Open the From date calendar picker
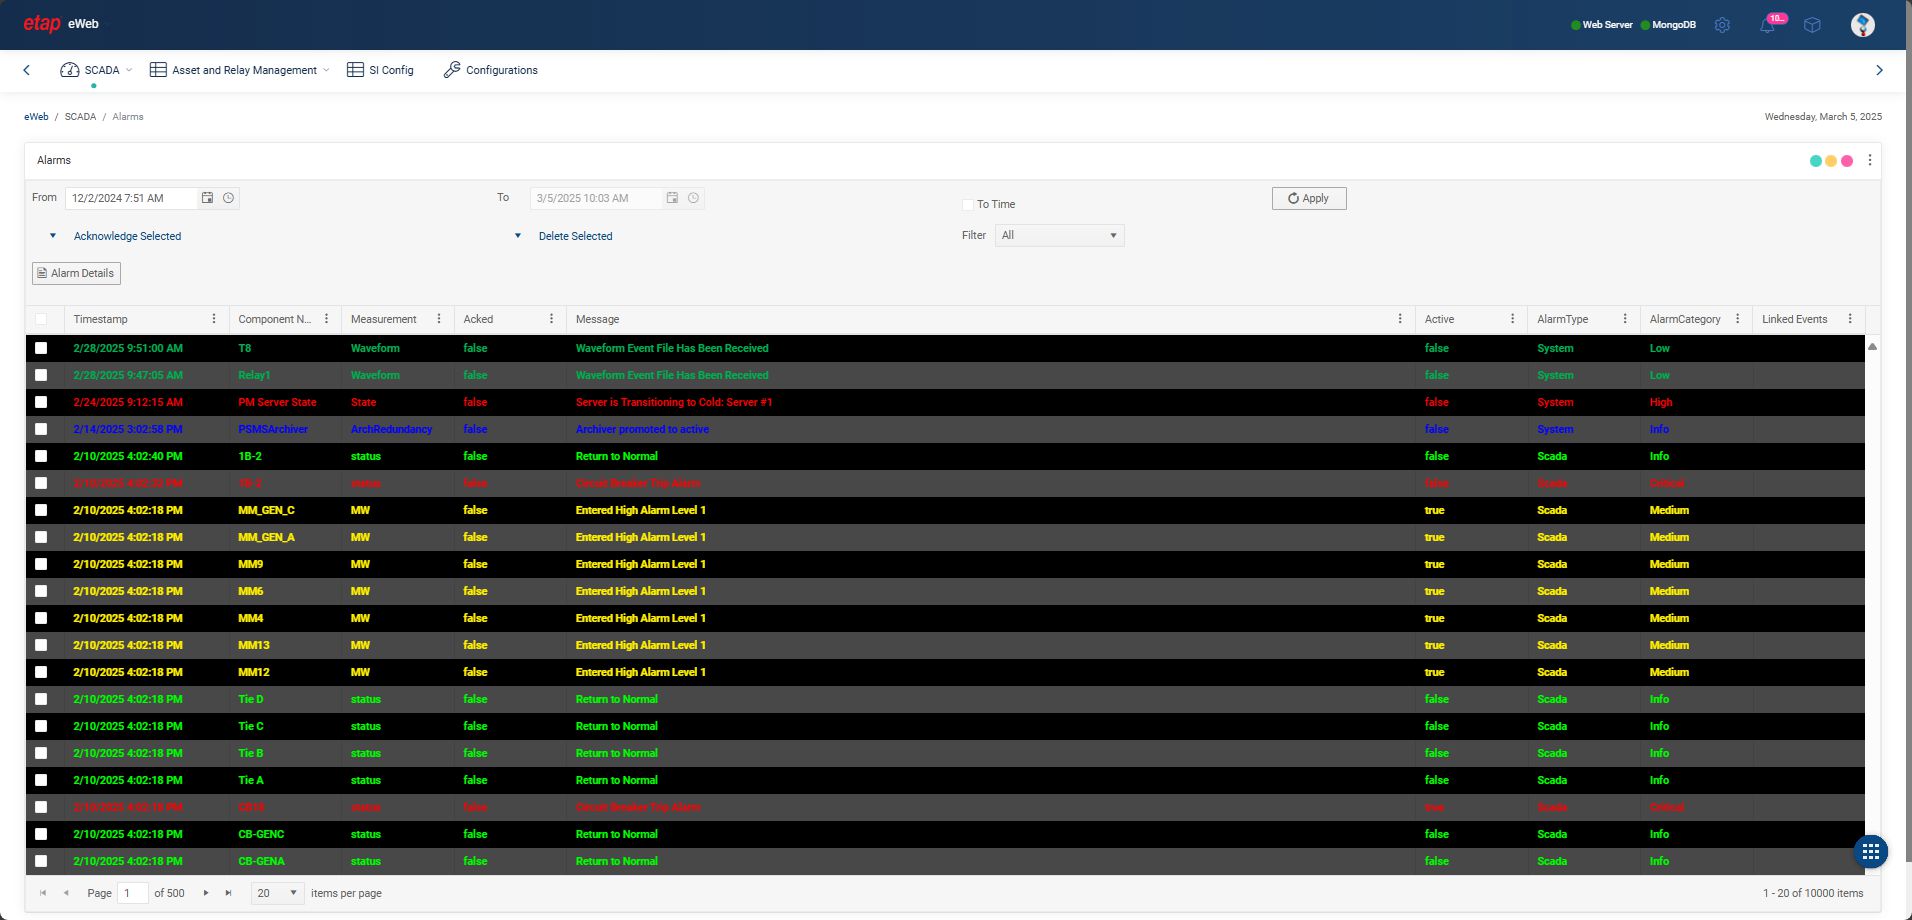The image size is (1912, 920). [x=208, y=198]
